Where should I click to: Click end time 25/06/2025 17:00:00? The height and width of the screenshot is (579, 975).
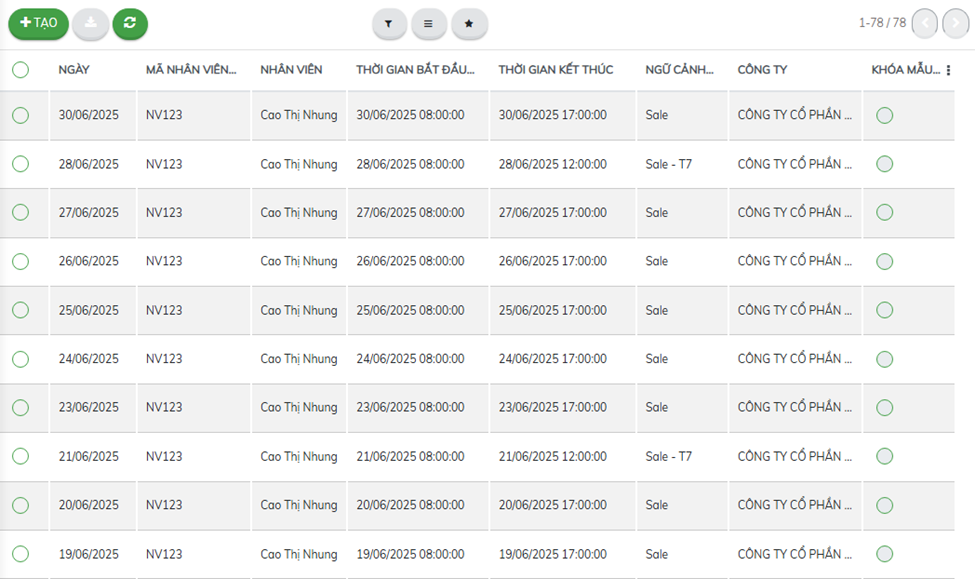pos(552,310)
